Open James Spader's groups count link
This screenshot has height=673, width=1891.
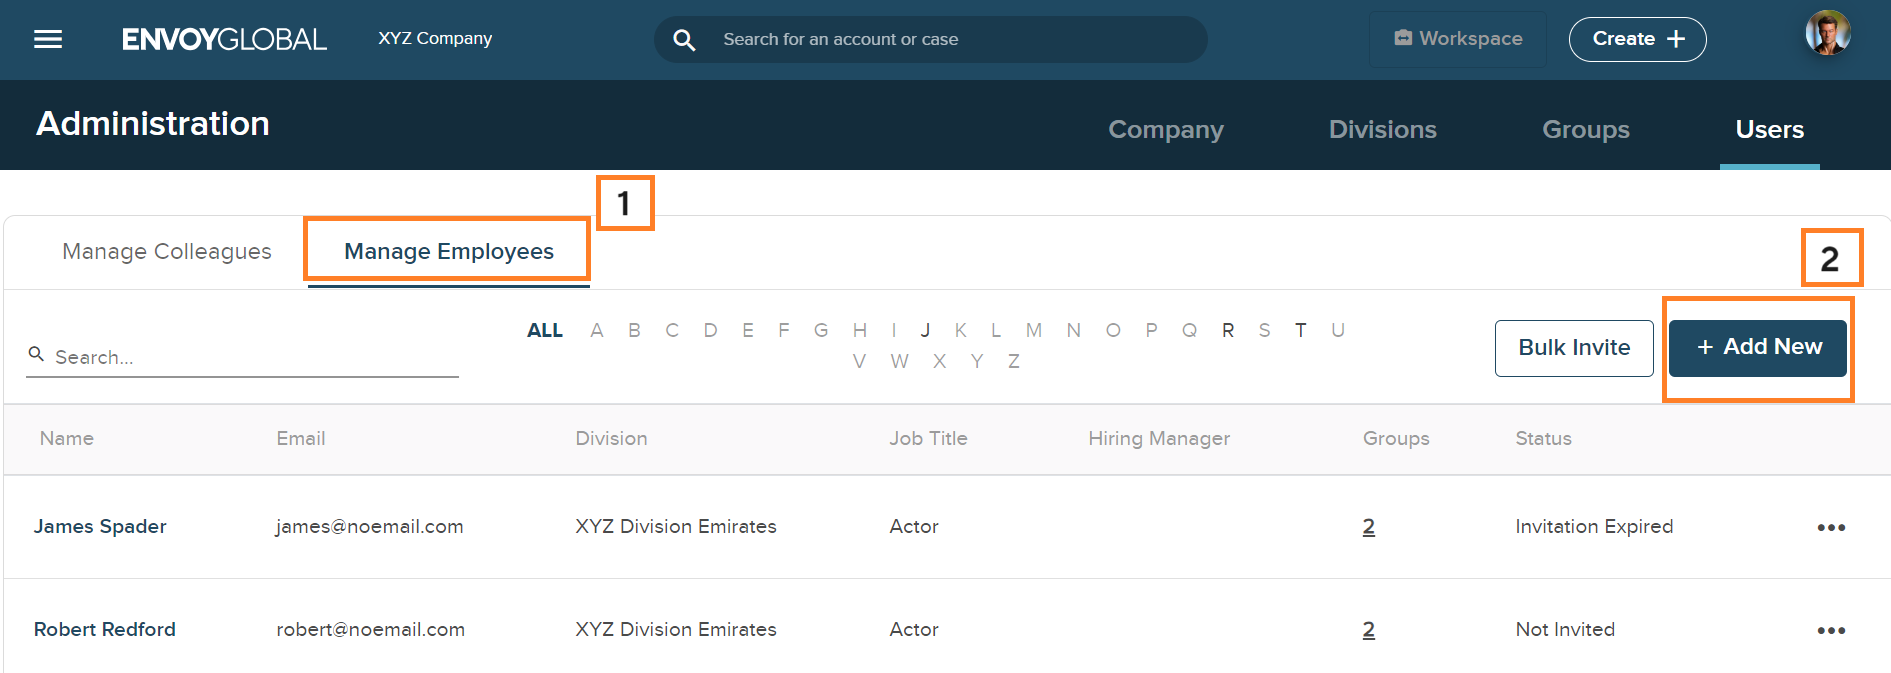[x=1368, y=527]
